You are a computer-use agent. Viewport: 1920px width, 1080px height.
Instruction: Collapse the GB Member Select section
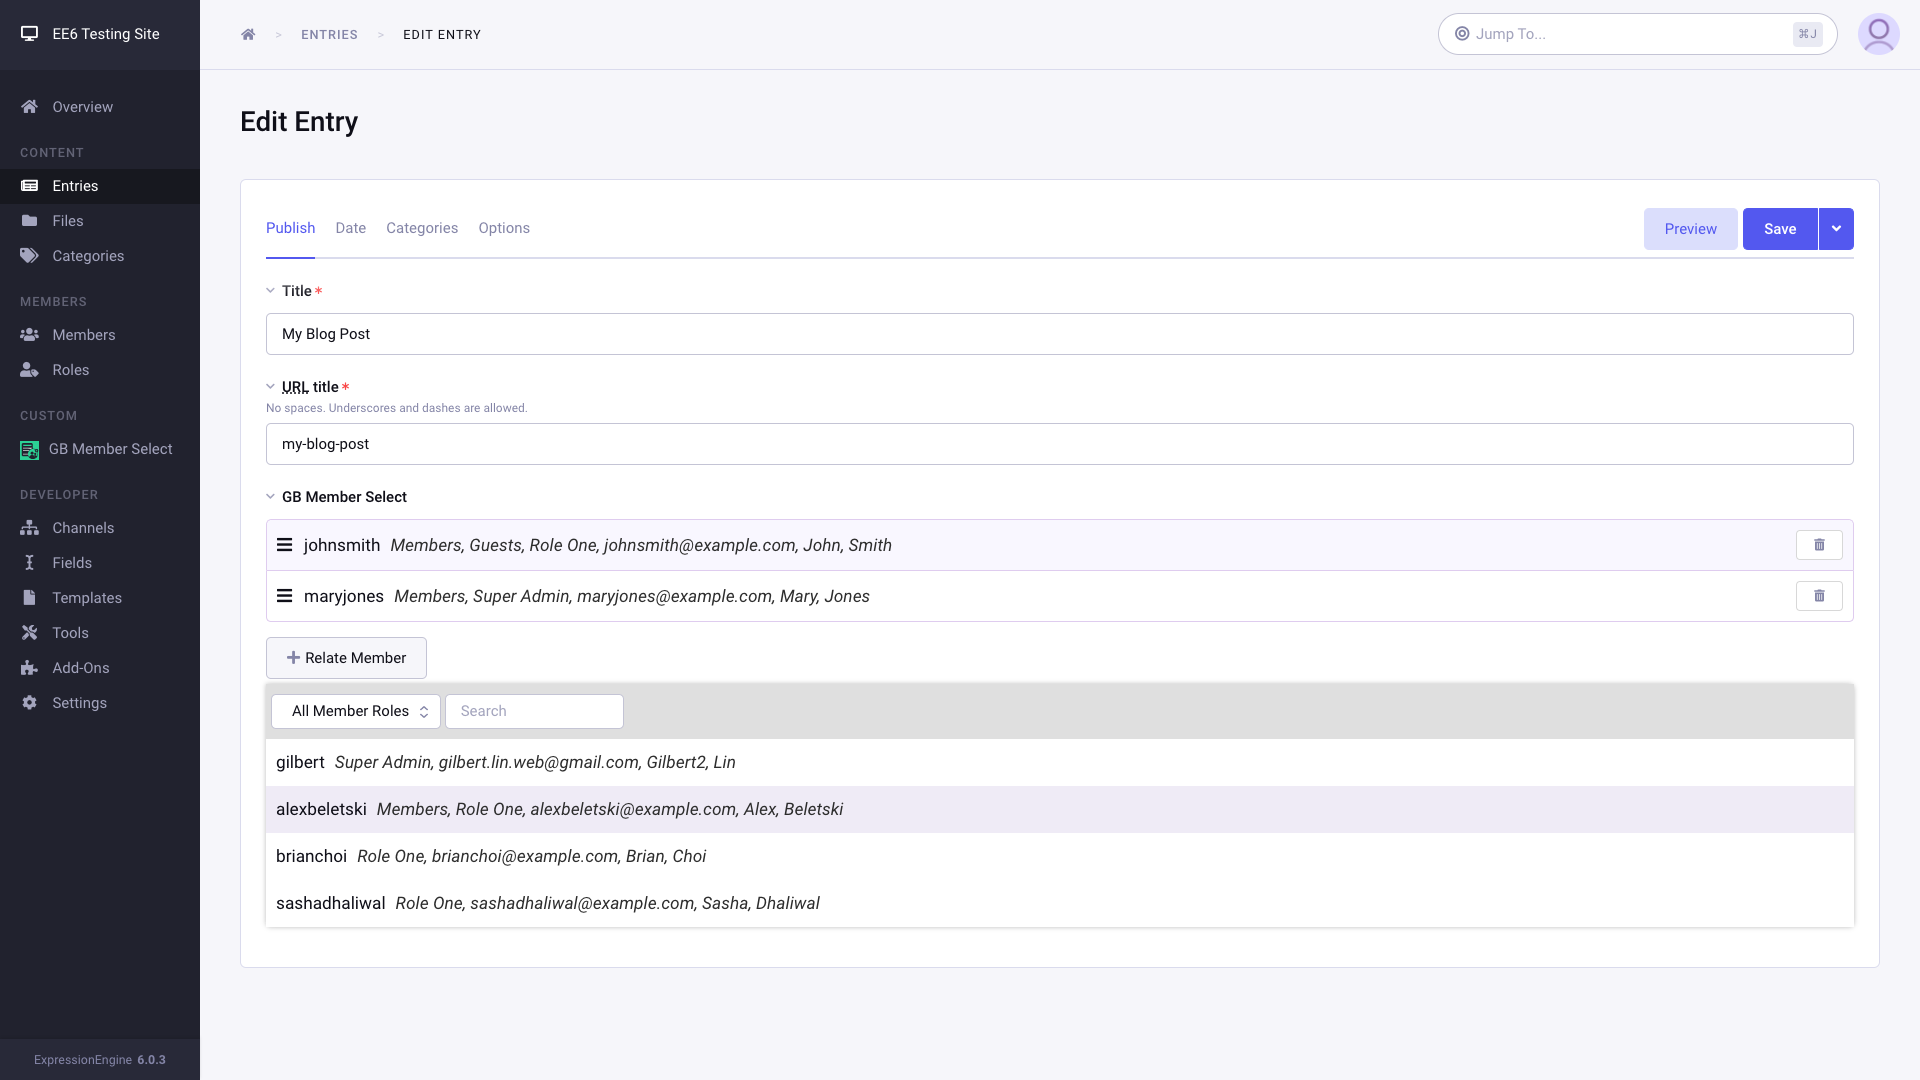[x=270, y=497]
